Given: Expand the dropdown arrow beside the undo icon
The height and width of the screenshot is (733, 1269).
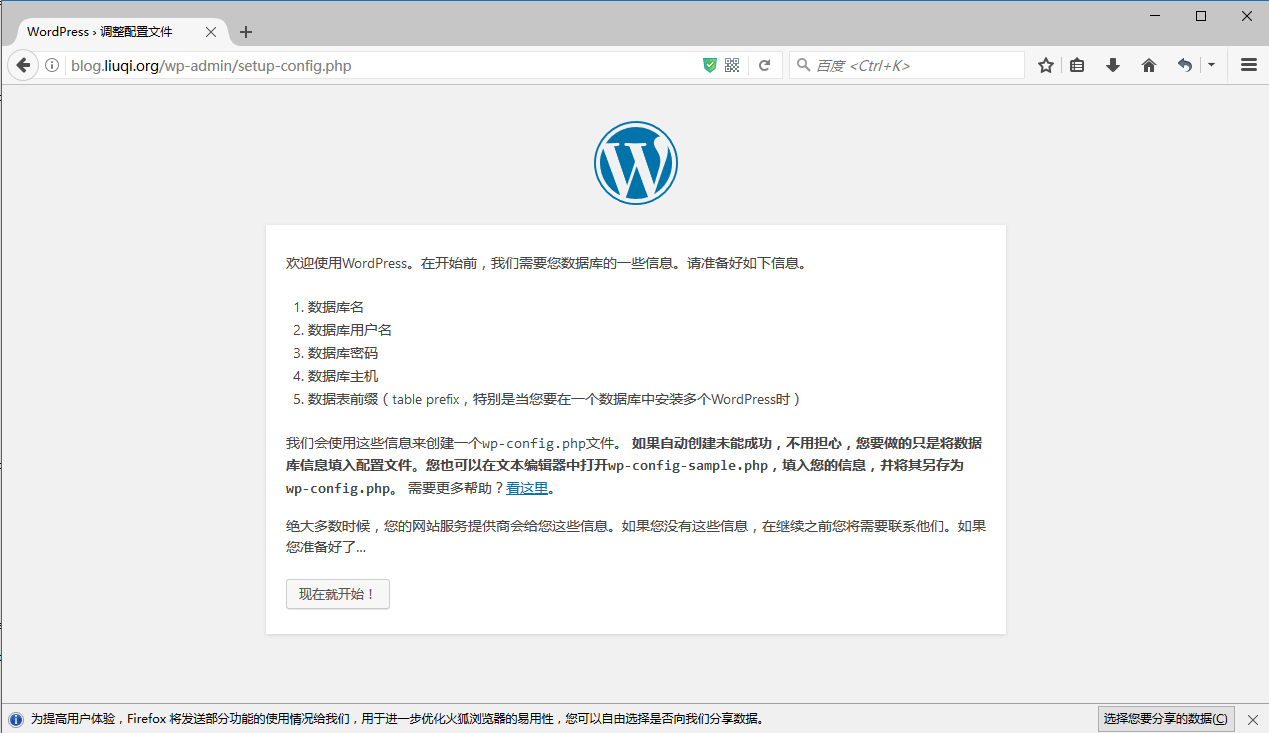Looking at the screenshot, I should pos(1211,65).
